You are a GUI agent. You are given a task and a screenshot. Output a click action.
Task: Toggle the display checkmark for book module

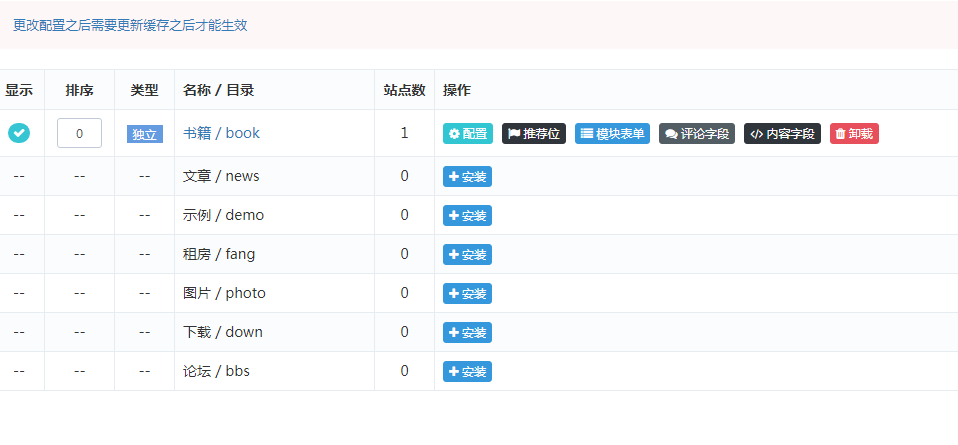(x=19, y=133)
